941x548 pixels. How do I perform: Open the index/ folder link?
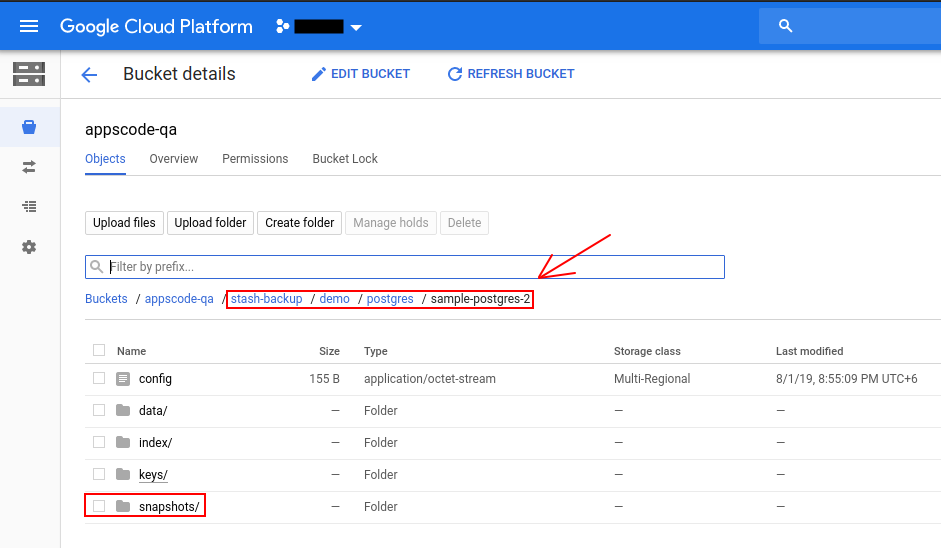coord(155,442)
